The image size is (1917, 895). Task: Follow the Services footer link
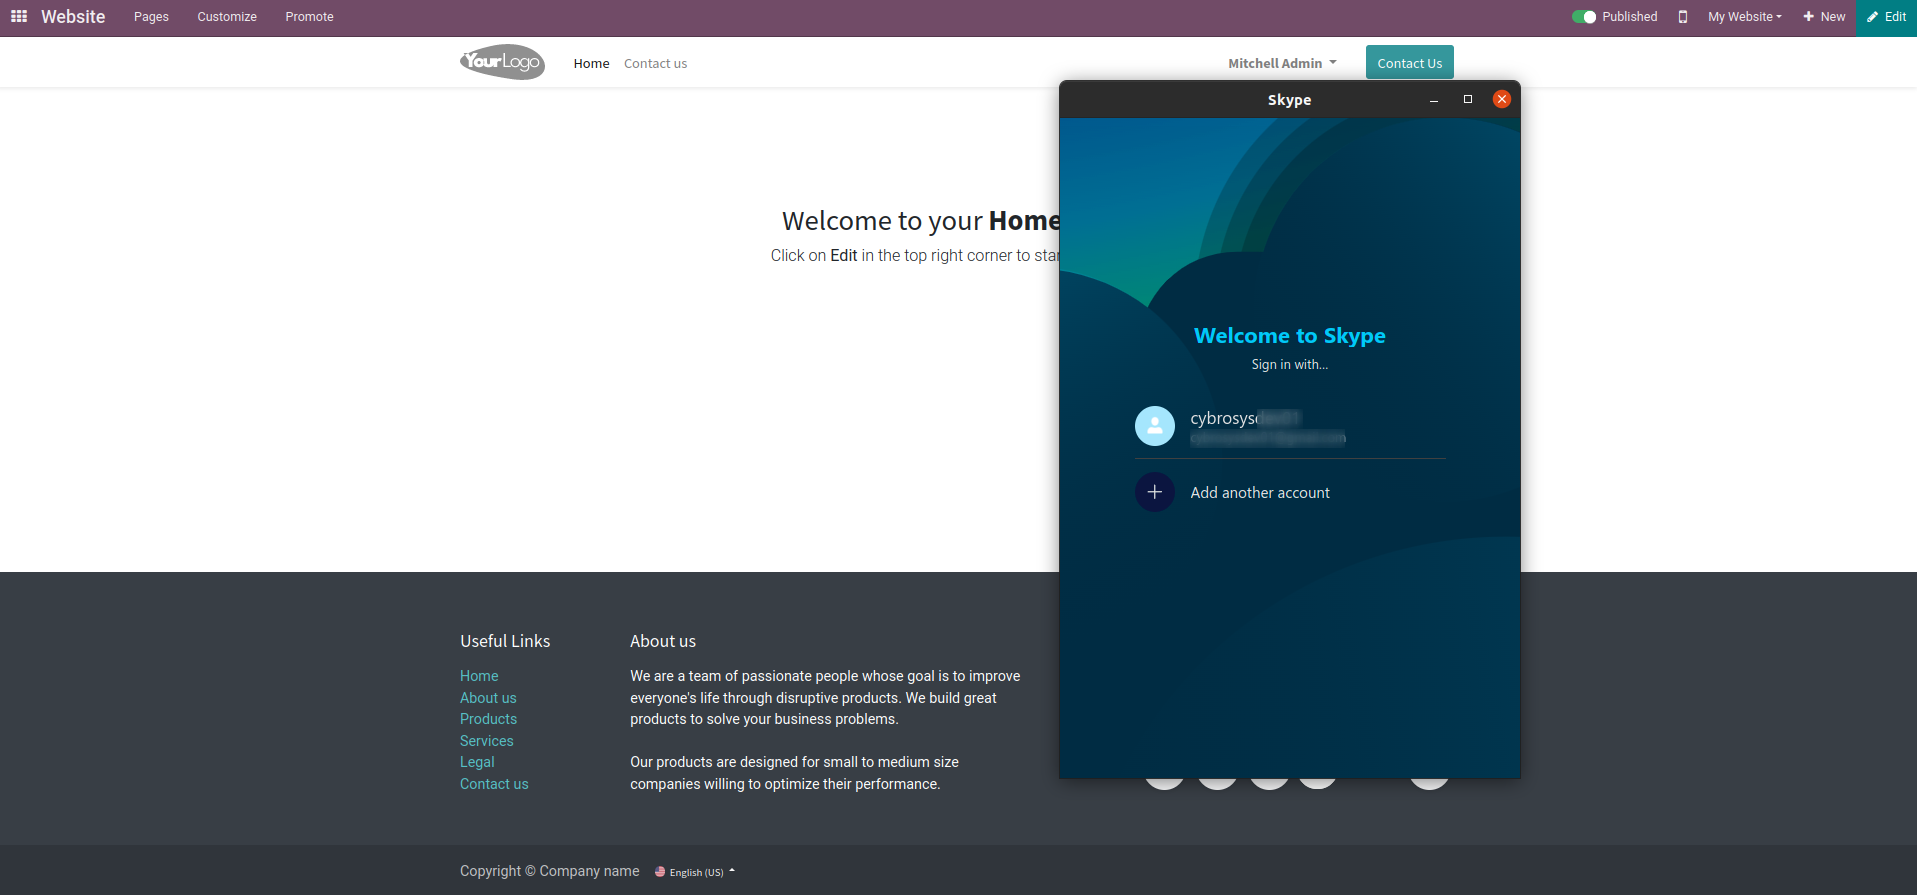486,741
